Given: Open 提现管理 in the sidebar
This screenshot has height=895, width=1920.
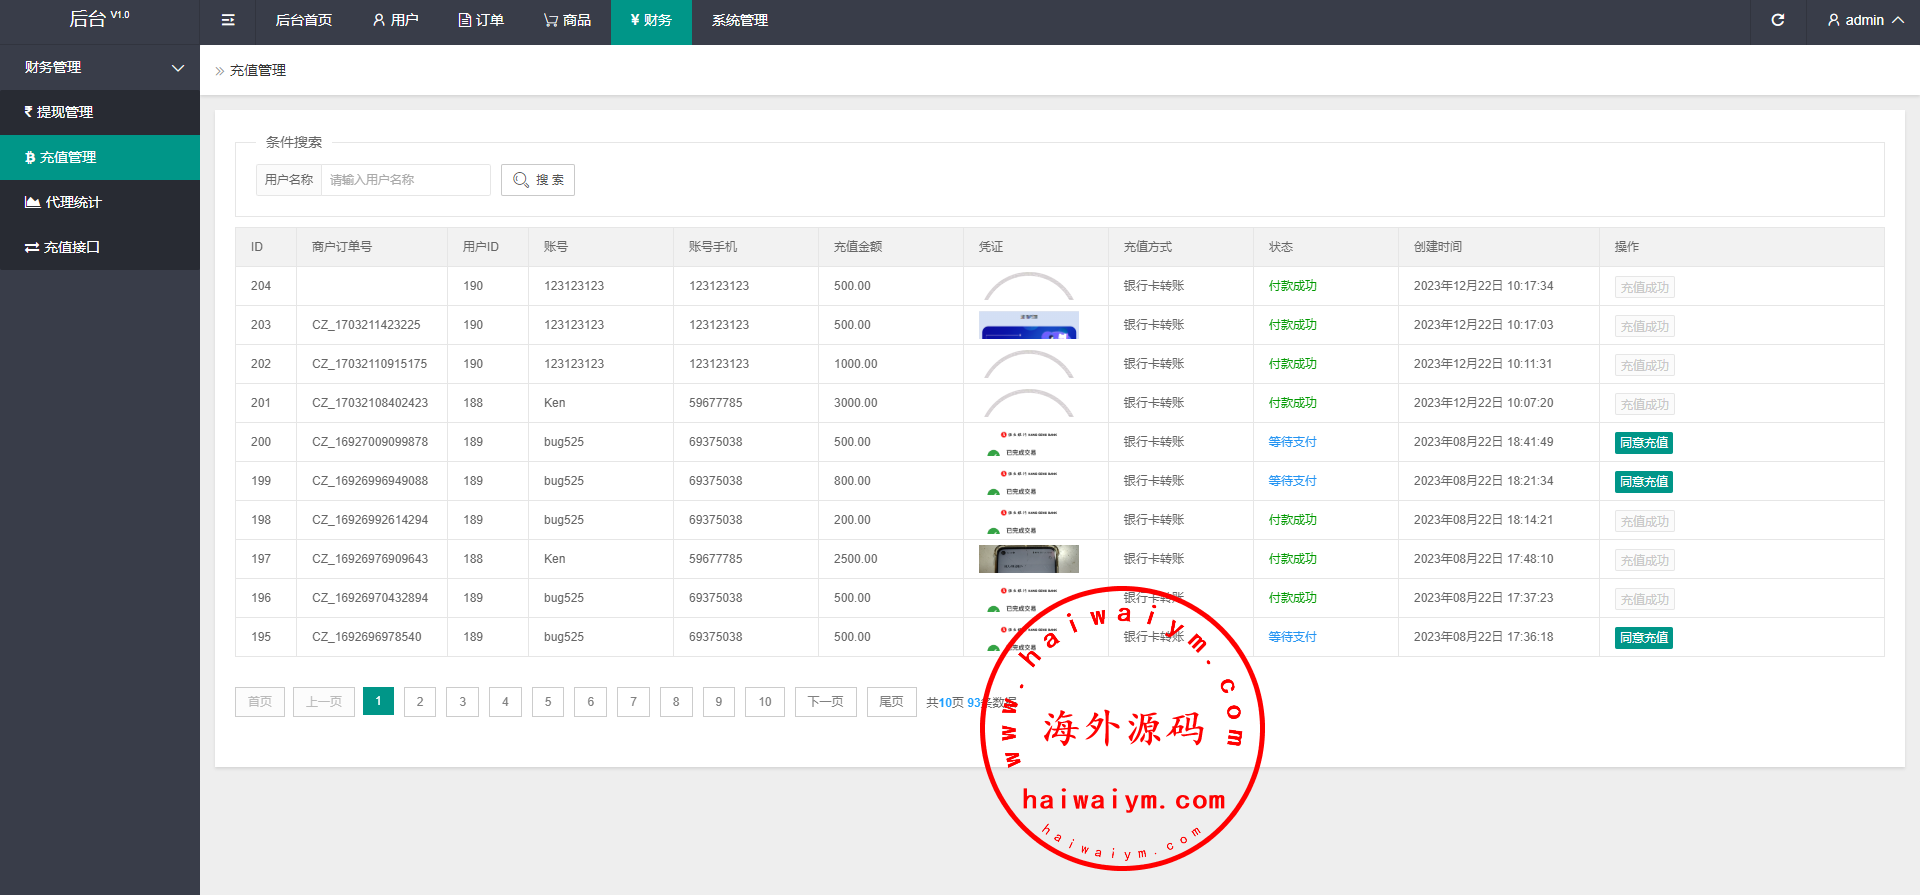Looking at the screenshot, I should pyautogui.click(x=100, y=112).
